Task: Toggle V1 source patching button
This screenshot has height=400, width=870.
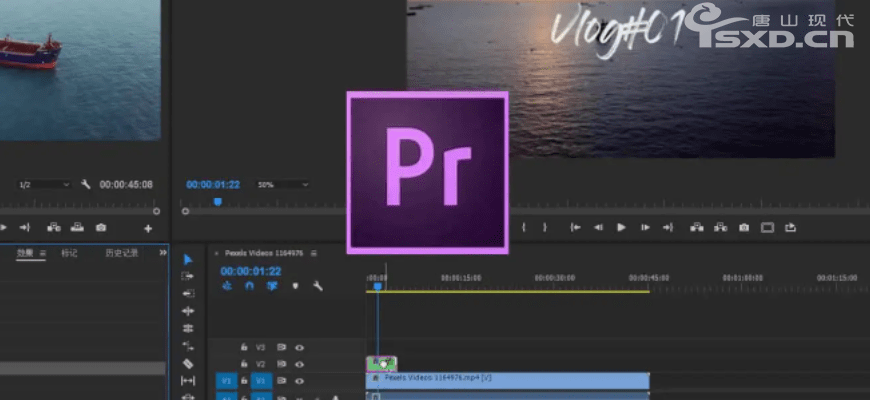Action: [x=226, y=381]
